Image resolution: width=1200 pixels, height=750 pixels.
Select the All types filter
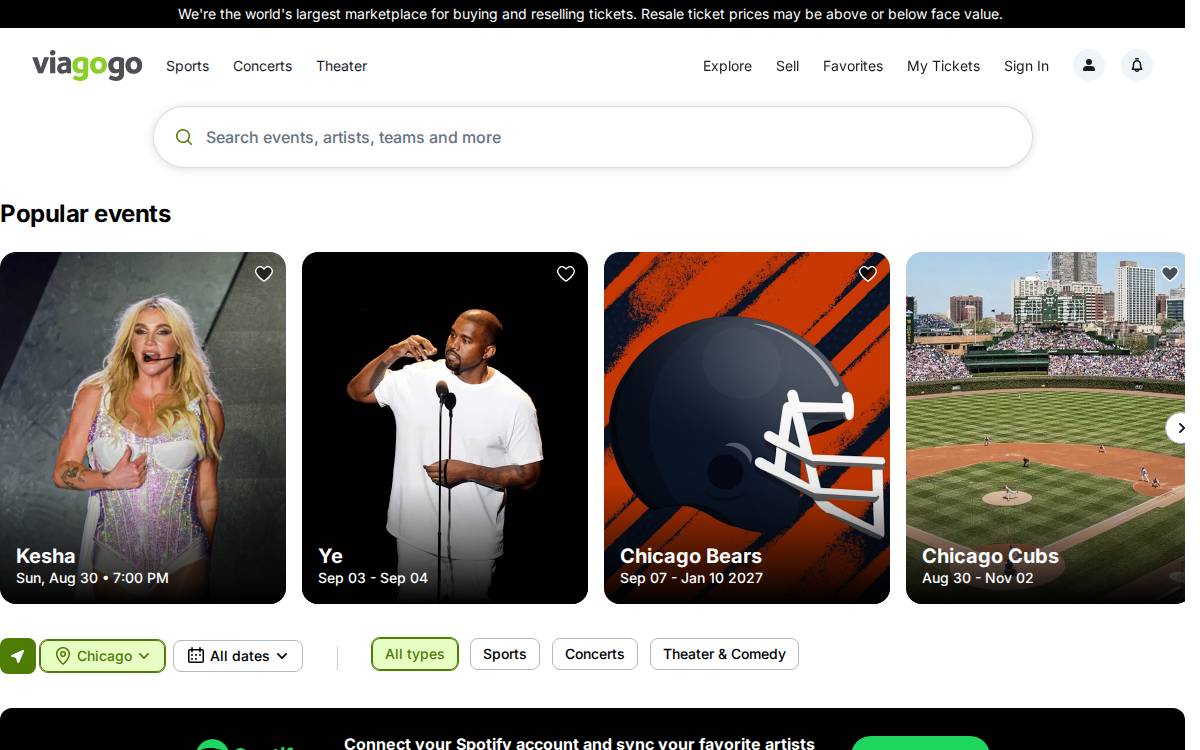[415, 654]
